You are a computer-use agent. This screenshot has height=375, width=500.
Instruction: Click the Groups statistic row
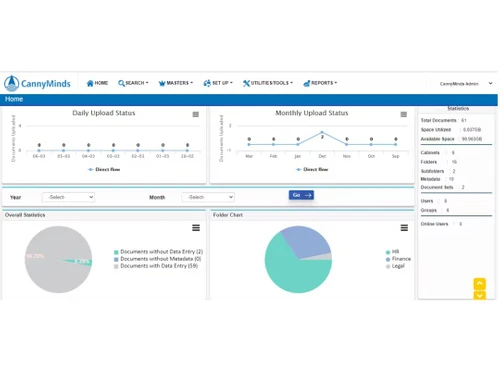click(435, 210)
